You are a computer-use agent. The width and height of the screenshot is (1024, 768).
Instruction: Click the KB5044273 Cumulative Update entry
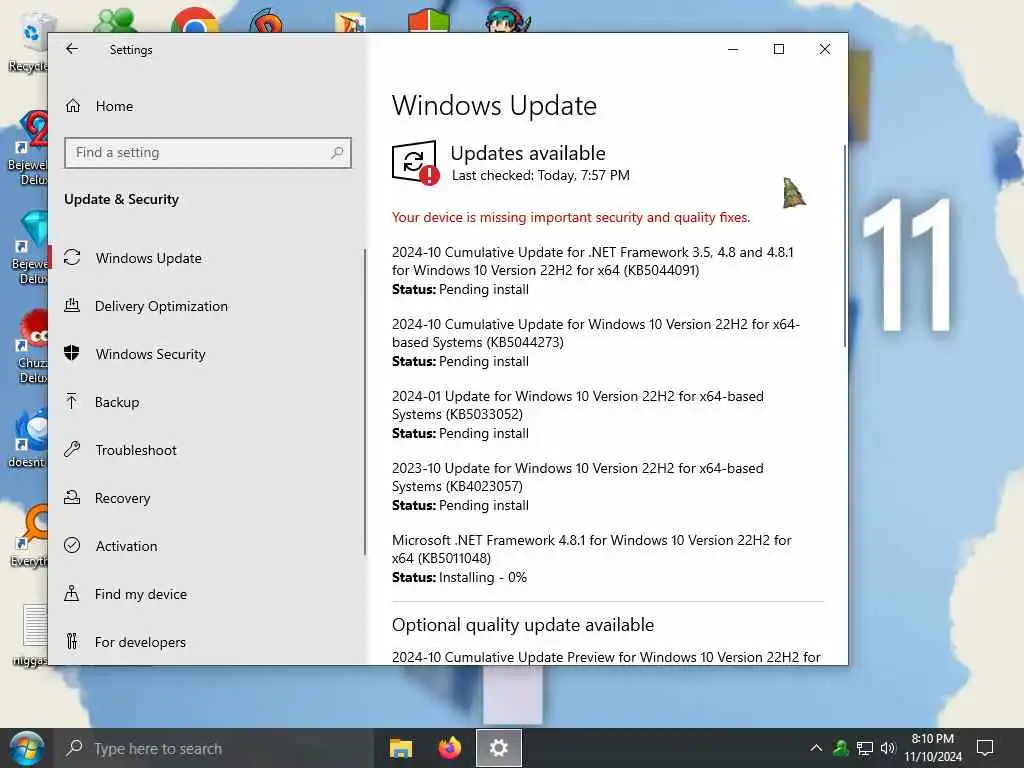coord(596,332)
